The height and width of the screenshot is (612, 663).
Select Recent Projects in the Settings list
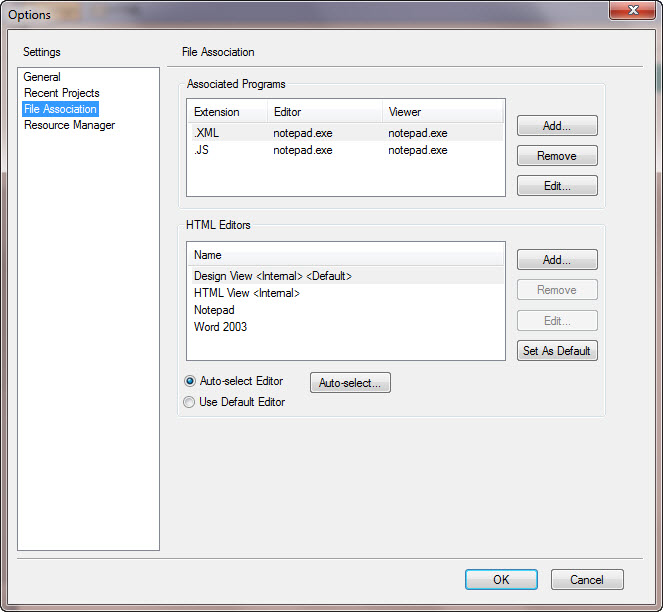click(x=61, y=93)
